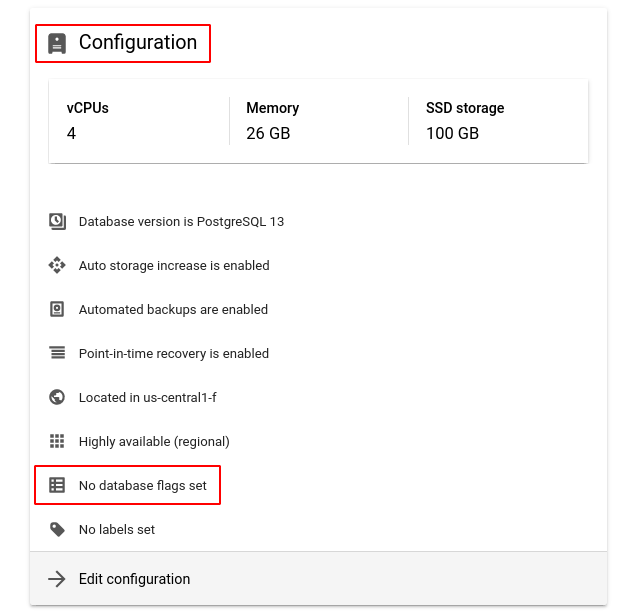
Task: Click the vCPUs value 4
Action: (x=71, y=133)
